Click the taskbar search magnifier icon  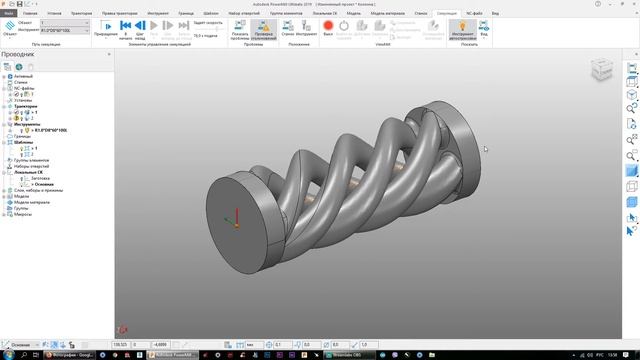tap(24, 355)
